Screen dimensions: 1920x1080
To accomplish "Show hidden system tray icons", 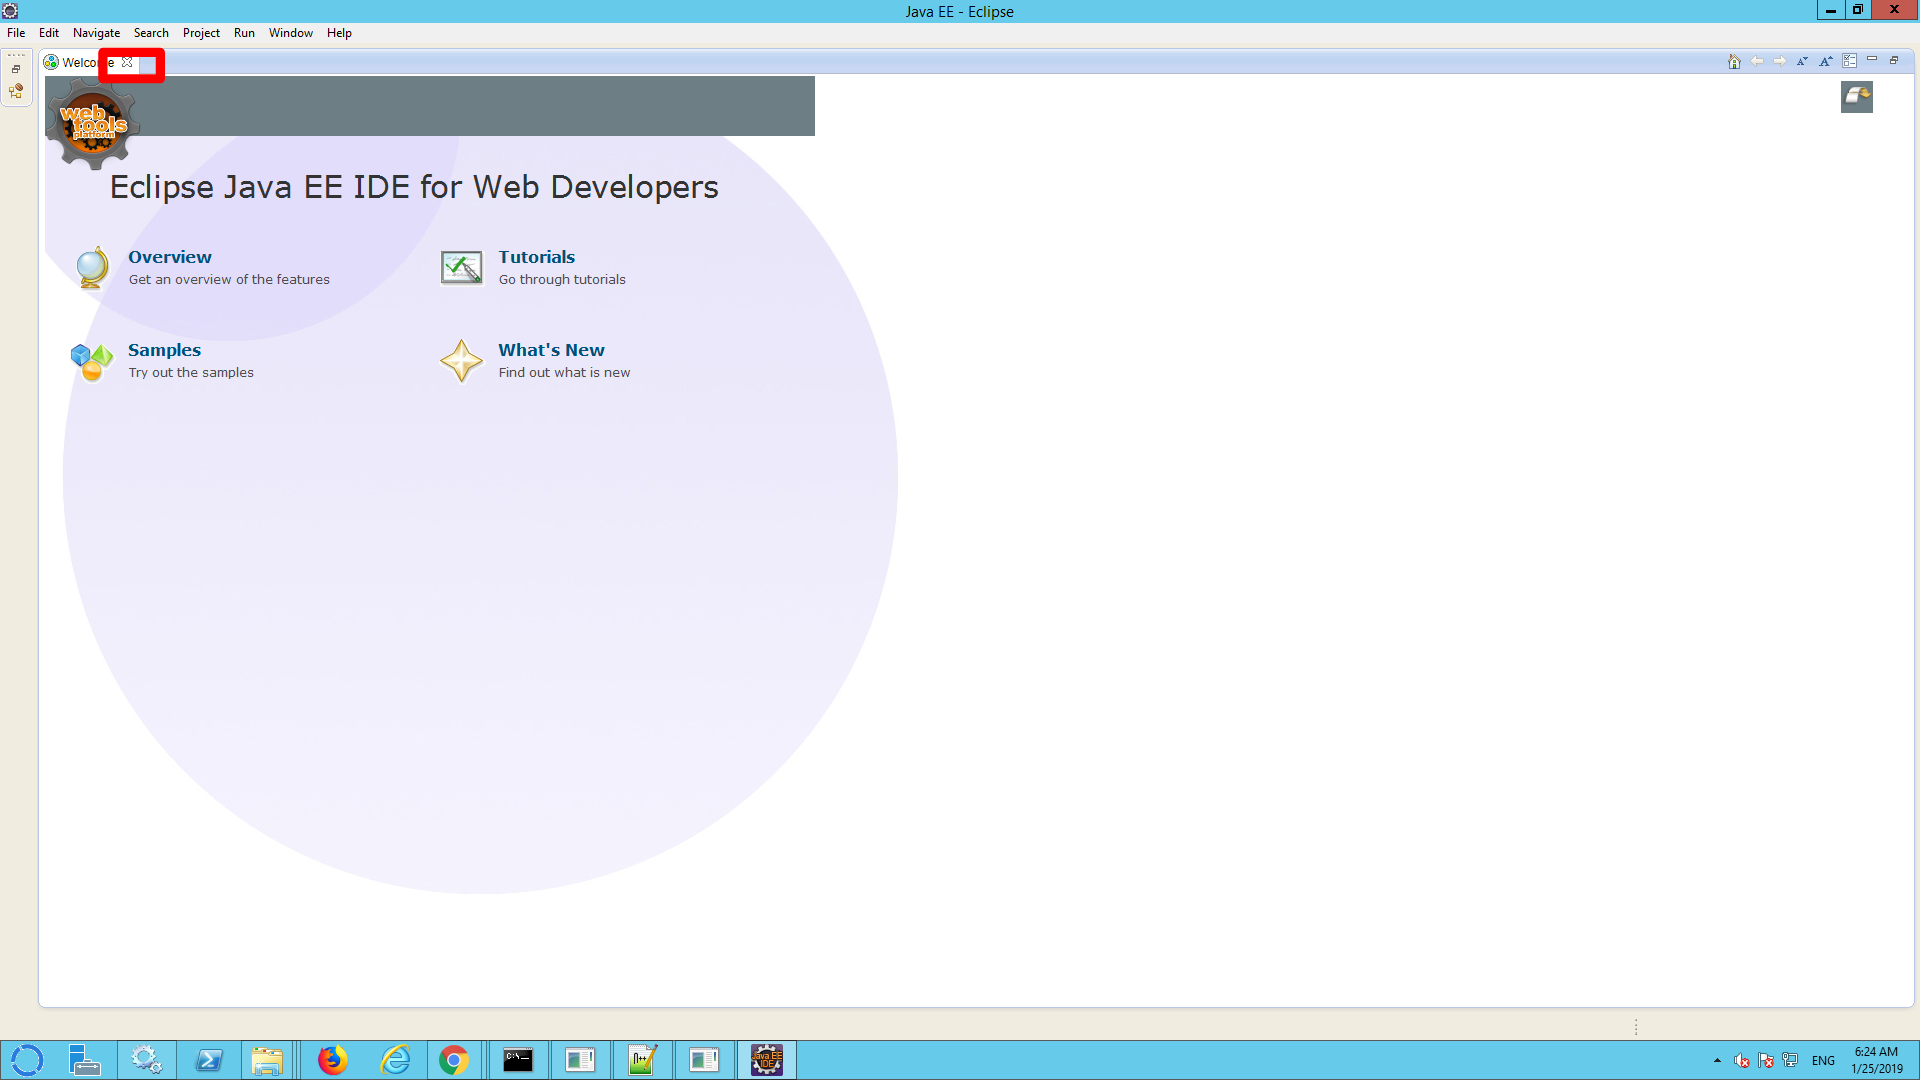I will point(1717,1061).
